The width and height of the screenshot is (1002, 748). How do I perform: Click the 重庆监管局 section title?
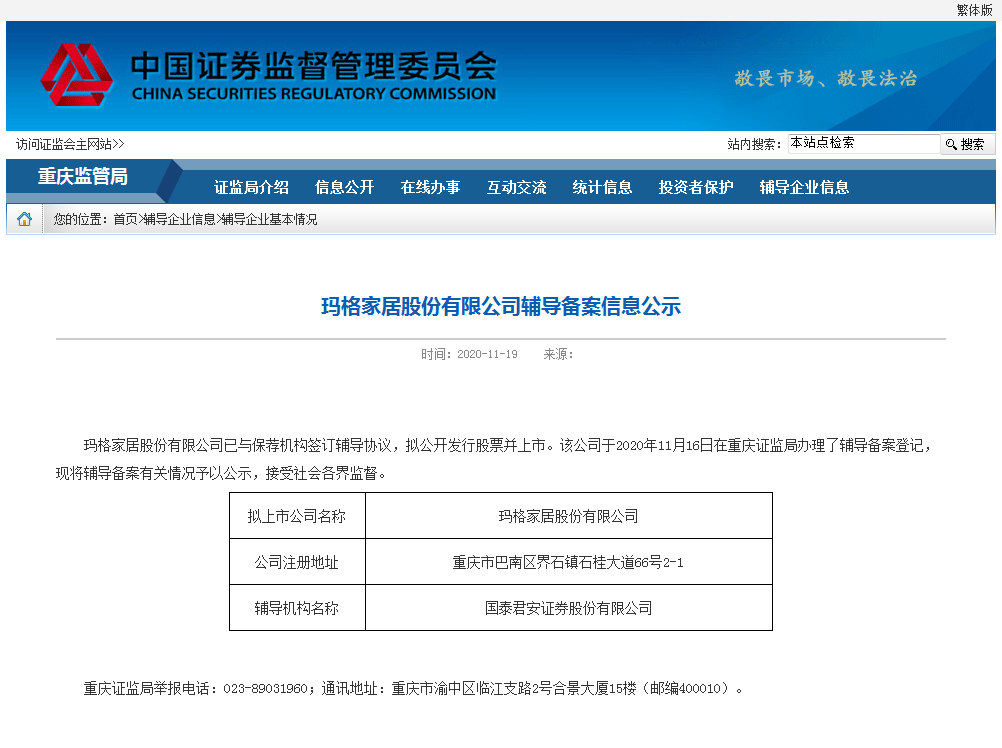click(82, 176)
